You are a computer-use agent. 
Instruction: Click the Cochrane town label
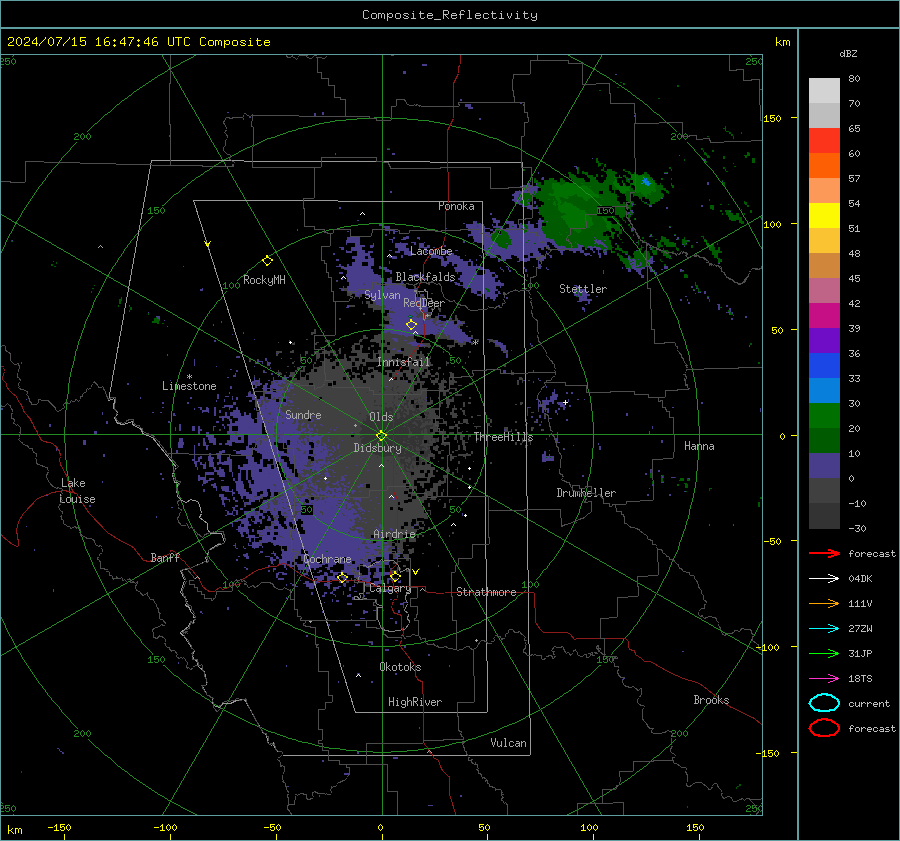[x=327, y=559]
